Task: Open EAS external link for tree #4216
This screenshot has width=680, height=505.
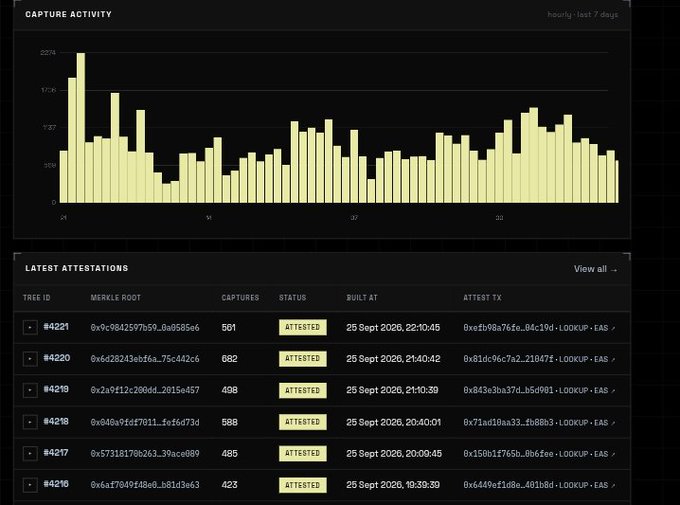Action: [x=605, y=485]
